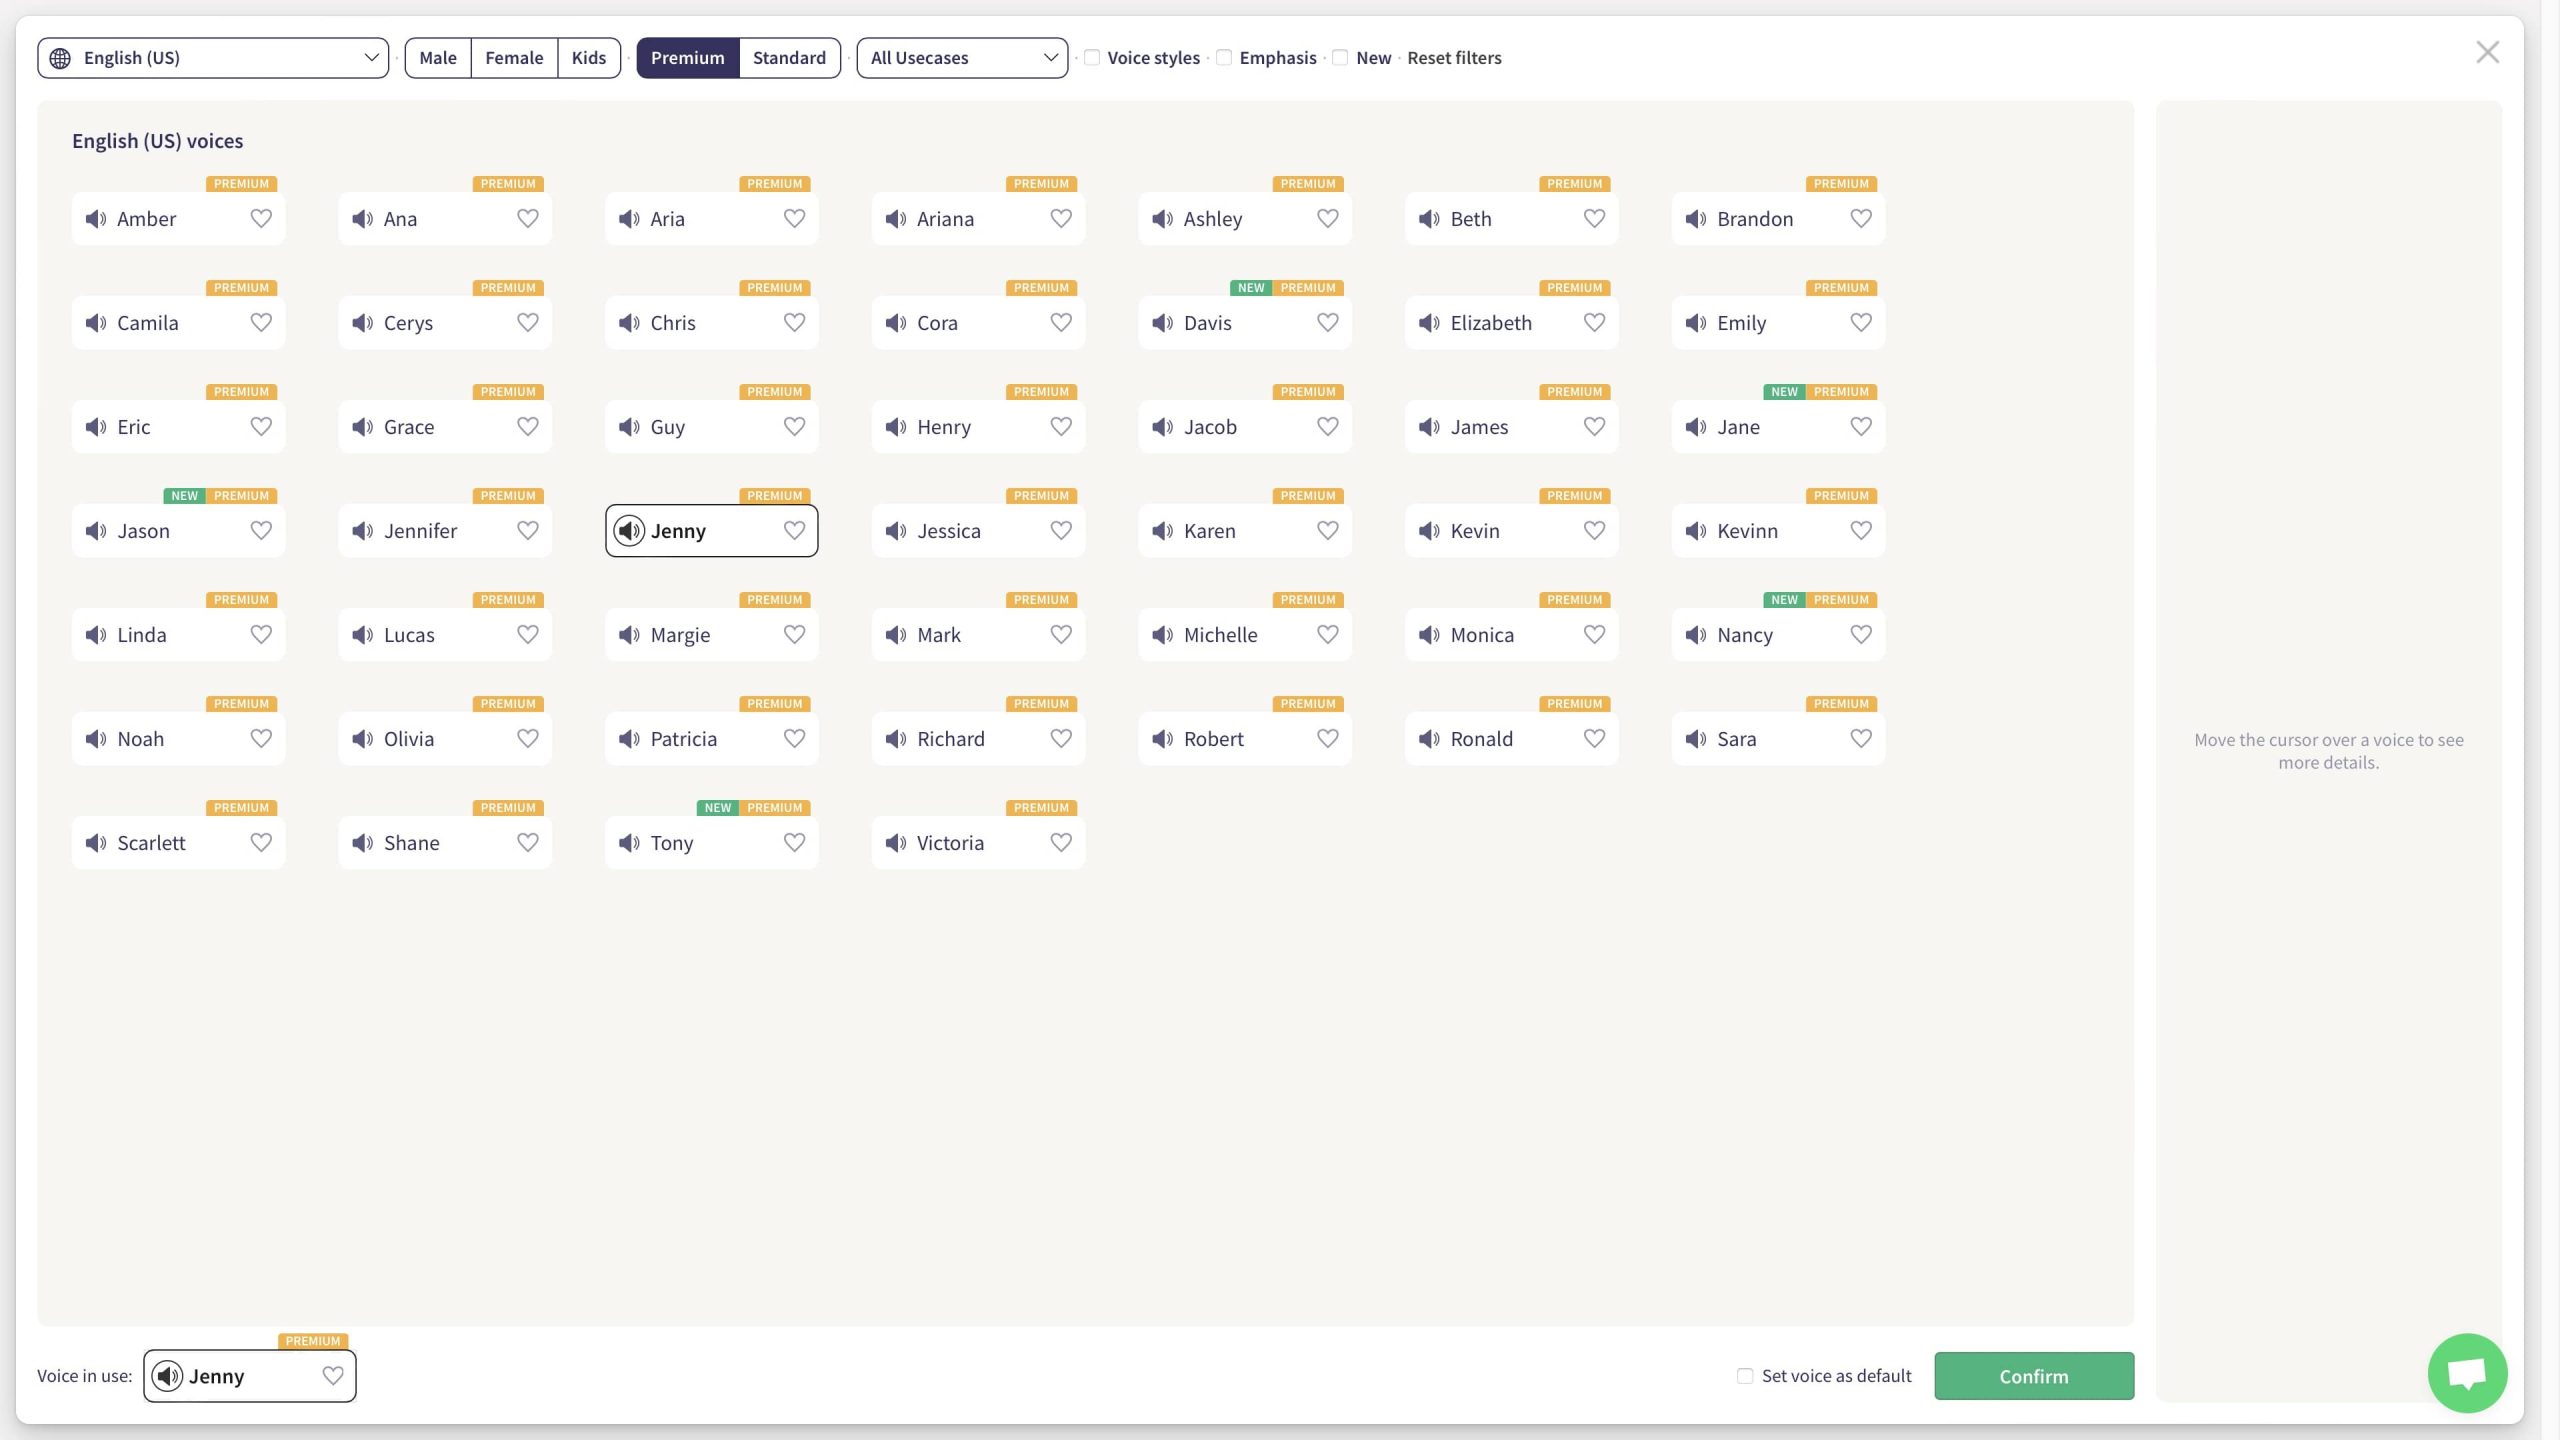Click heart icon next to Nancy
Image resolution: width=2560 pixels, height=1440 pixels.
(1860, 635)
